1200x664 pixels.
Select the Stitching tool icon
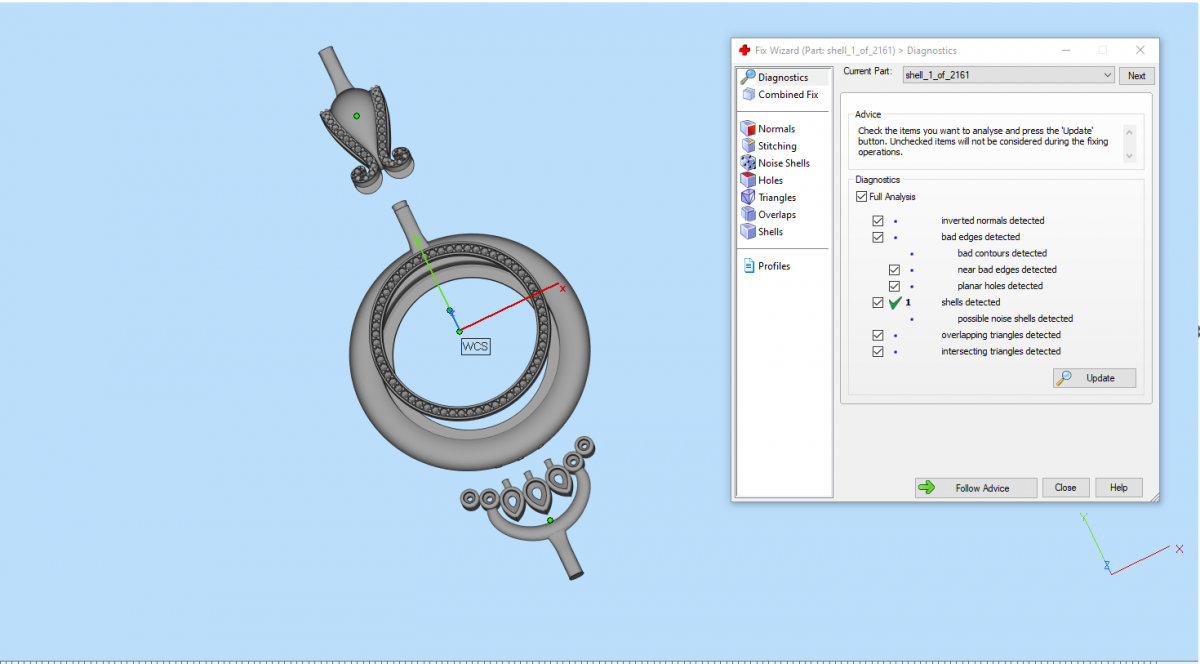click(748, 146)
